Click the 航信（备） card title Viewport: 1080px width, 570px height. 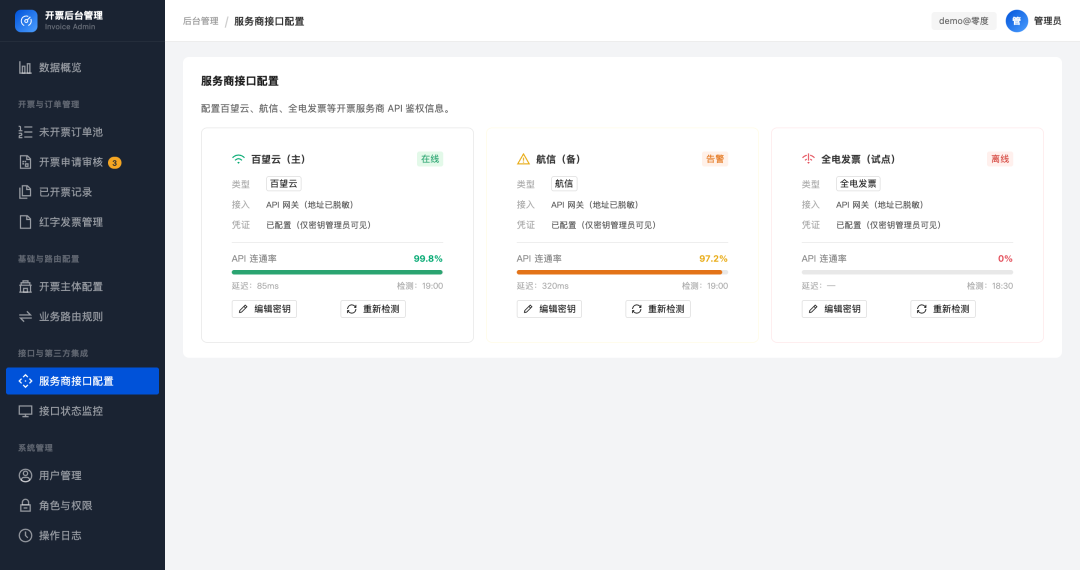click(559, 159)
